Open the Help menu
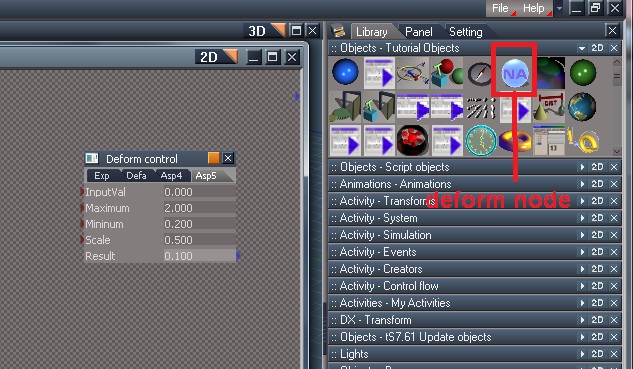 (x=535, y=8)
